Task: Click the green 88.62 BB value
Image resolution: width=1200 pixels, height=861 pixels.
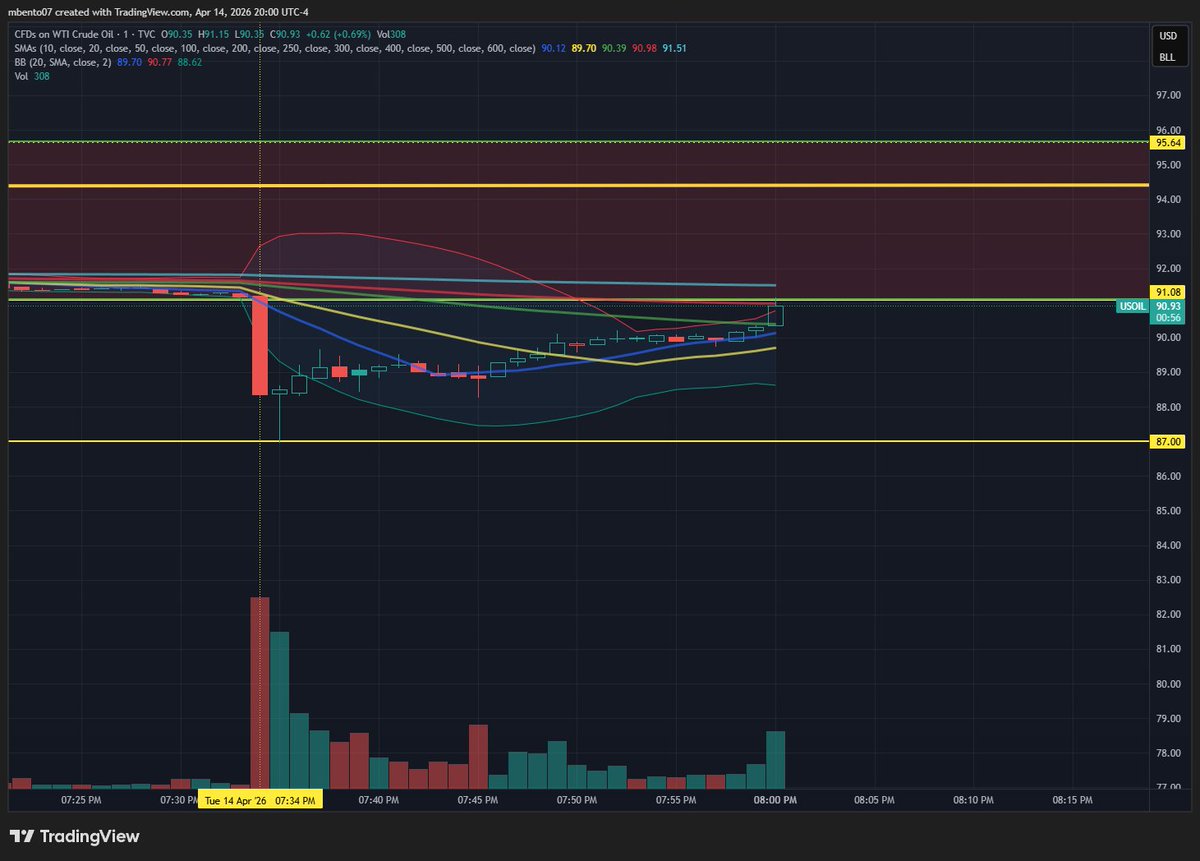Action: 189,62
